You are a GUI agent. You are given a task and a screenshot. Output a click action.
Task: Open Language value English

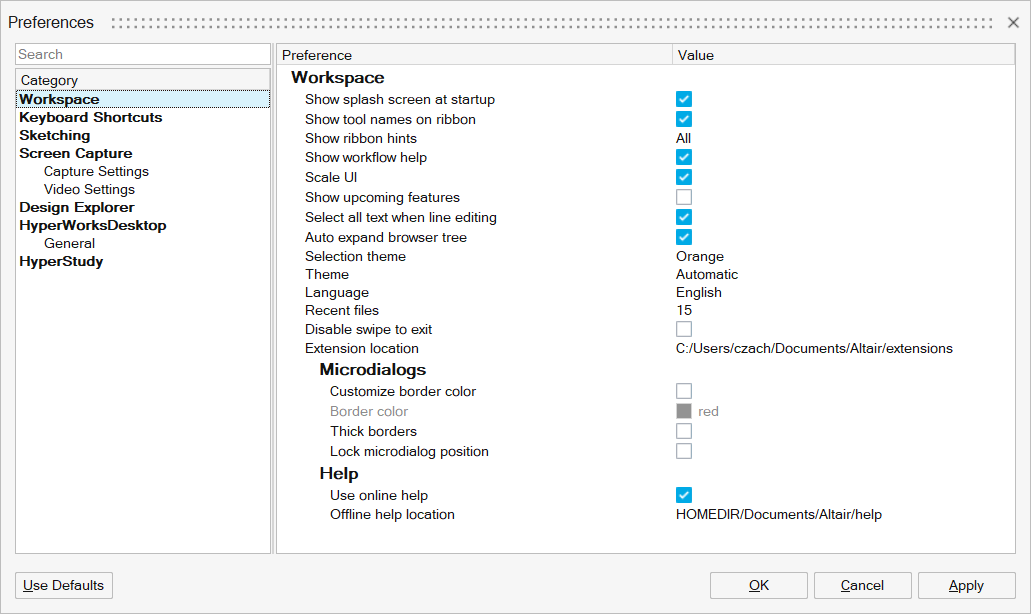pyautogui.click(x=698, y=293)
